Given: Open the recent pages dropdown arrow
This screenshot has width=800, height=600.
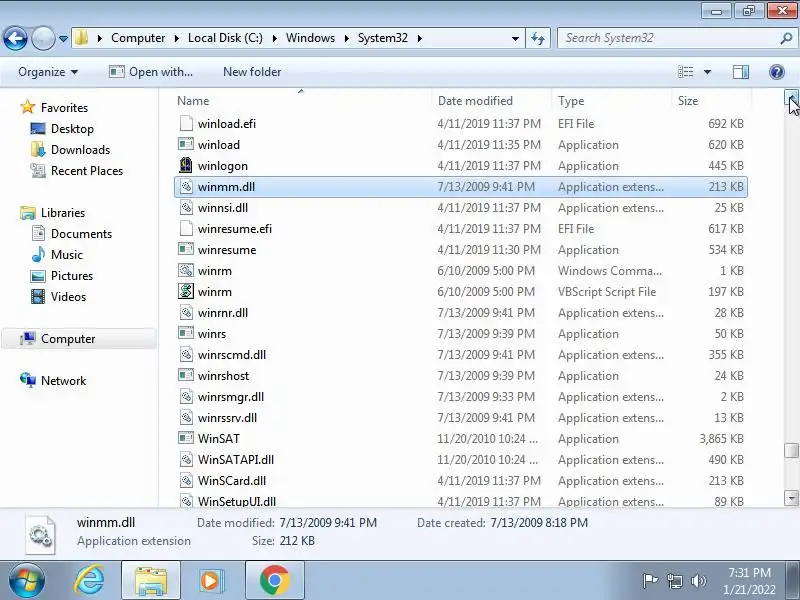Looking at the screenshot, I should tap(63, 39).
